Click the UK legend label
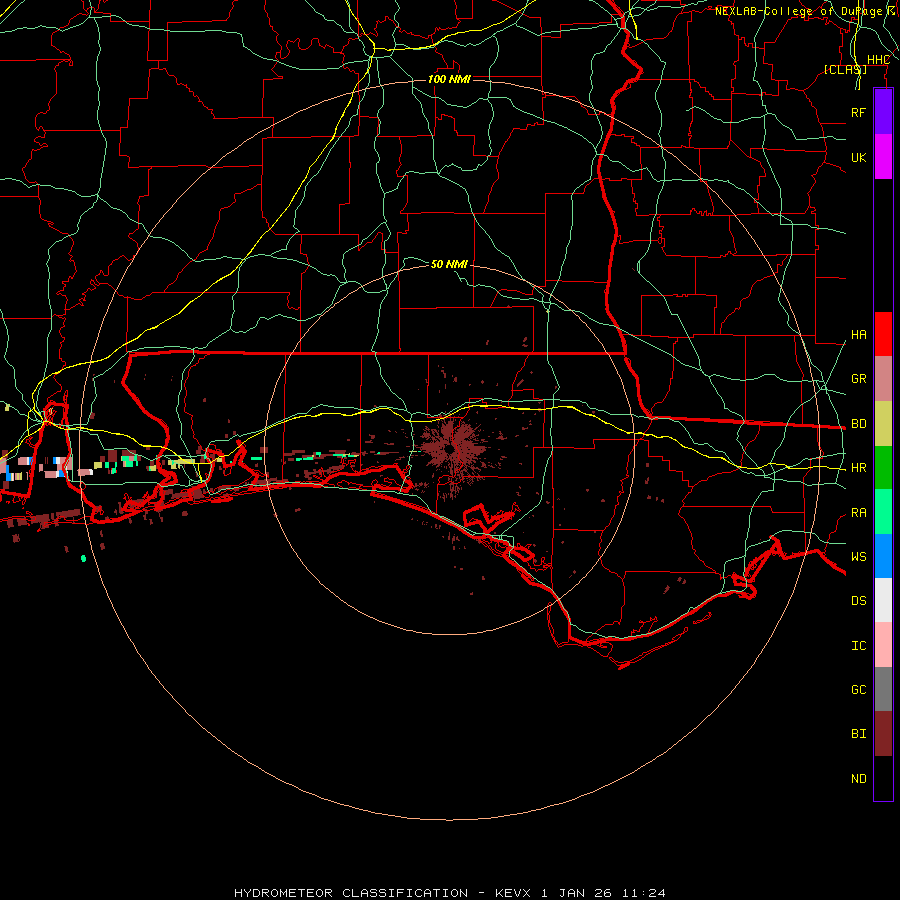This screenshot has width=900, height=900. (858, 157)
